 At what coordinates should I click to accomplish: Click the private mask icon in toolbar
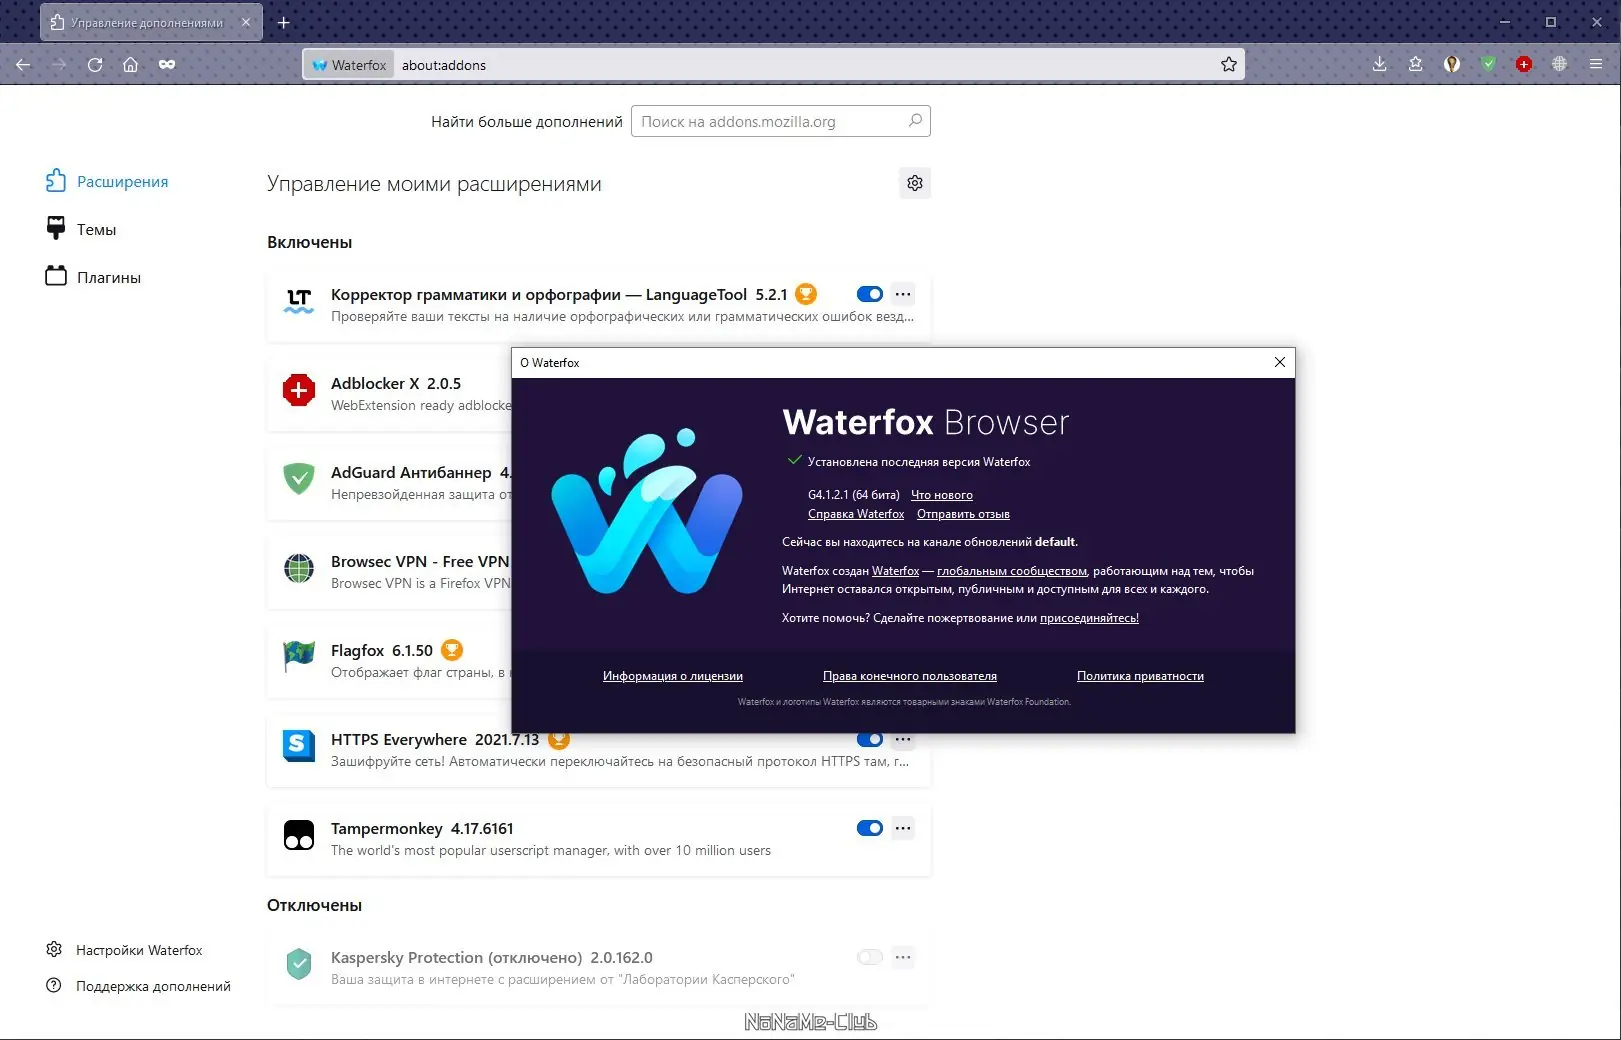tap(167, 65)
